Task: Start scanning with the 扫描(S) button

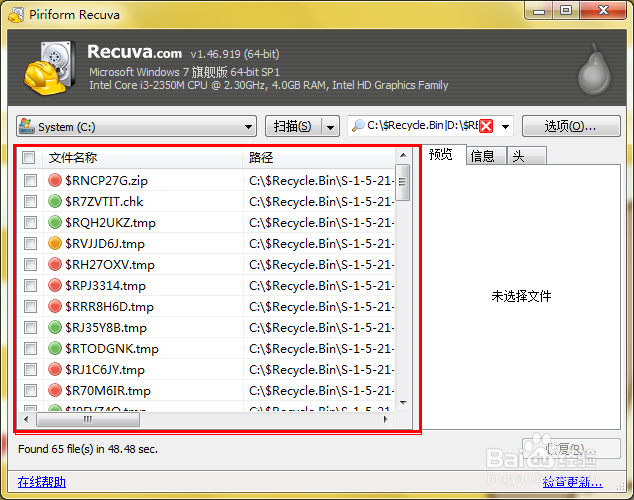Action: tap(293, 127)
